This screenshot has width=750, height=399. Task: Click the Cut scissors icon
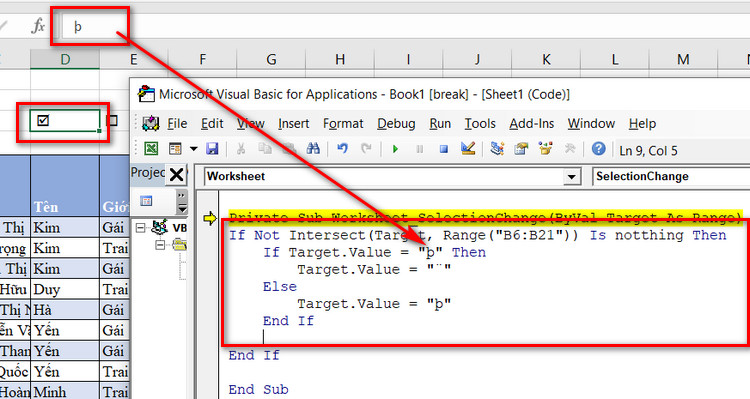click(241, 149)
